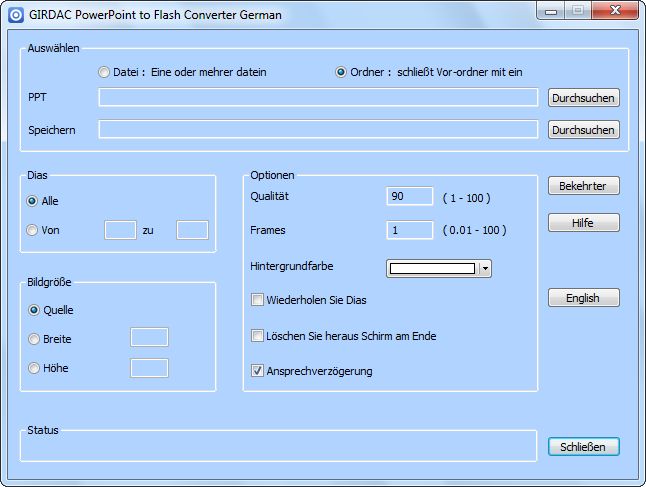This screenshot has width=646, height=487.
Task: Select Breite image size option
Action: click(34, 339)
